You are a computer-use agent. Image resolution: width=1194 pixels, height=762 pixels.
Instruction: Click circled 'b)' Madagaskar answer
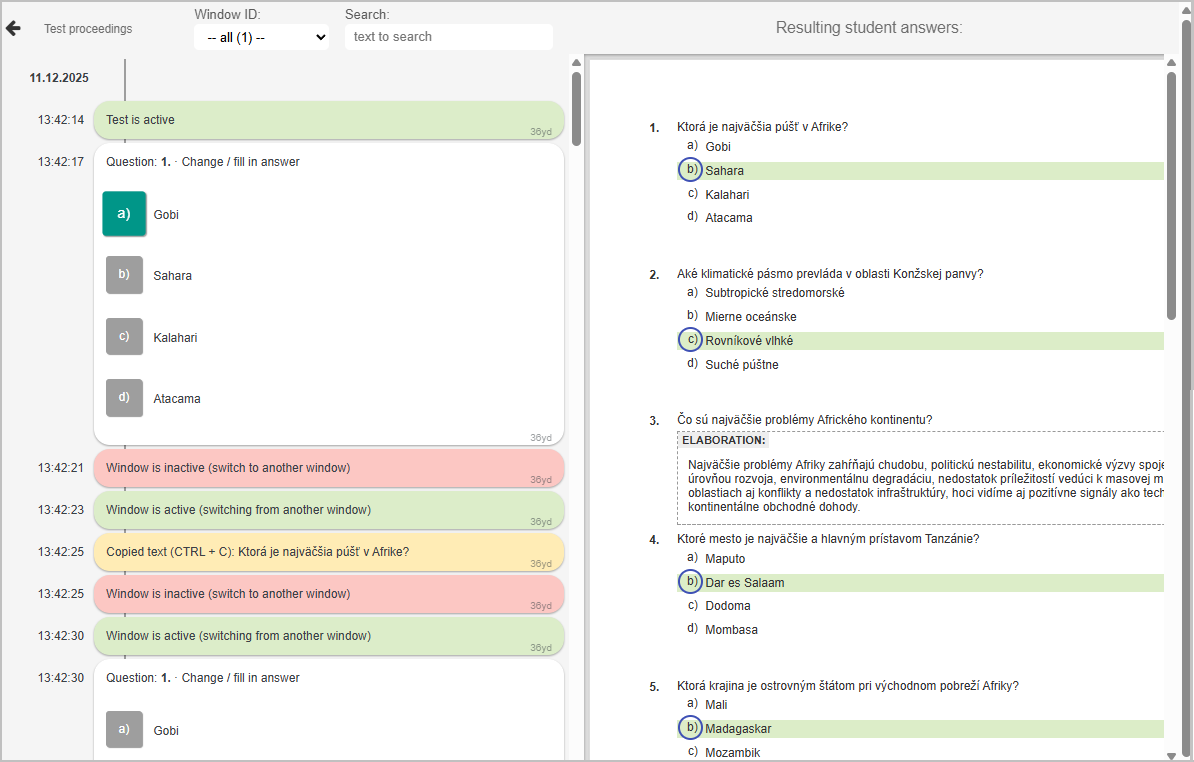691,728
